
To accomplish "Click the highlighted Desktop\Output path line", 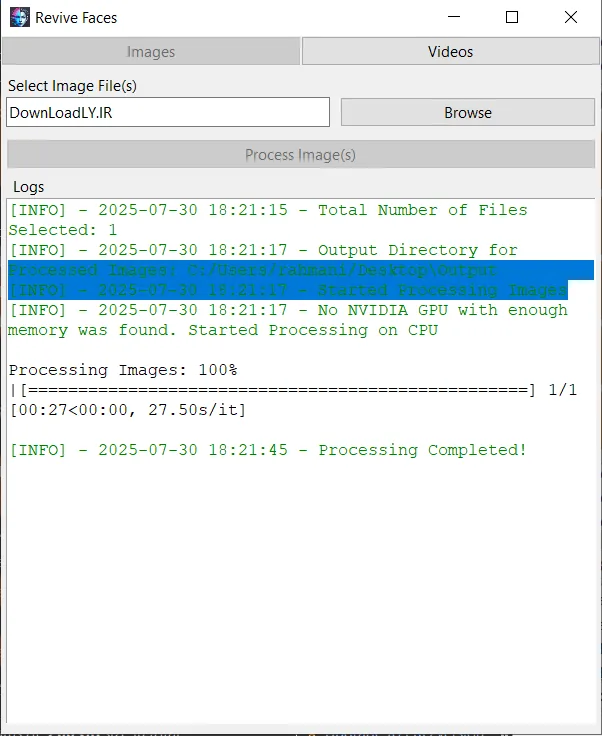I will point(252,270).
